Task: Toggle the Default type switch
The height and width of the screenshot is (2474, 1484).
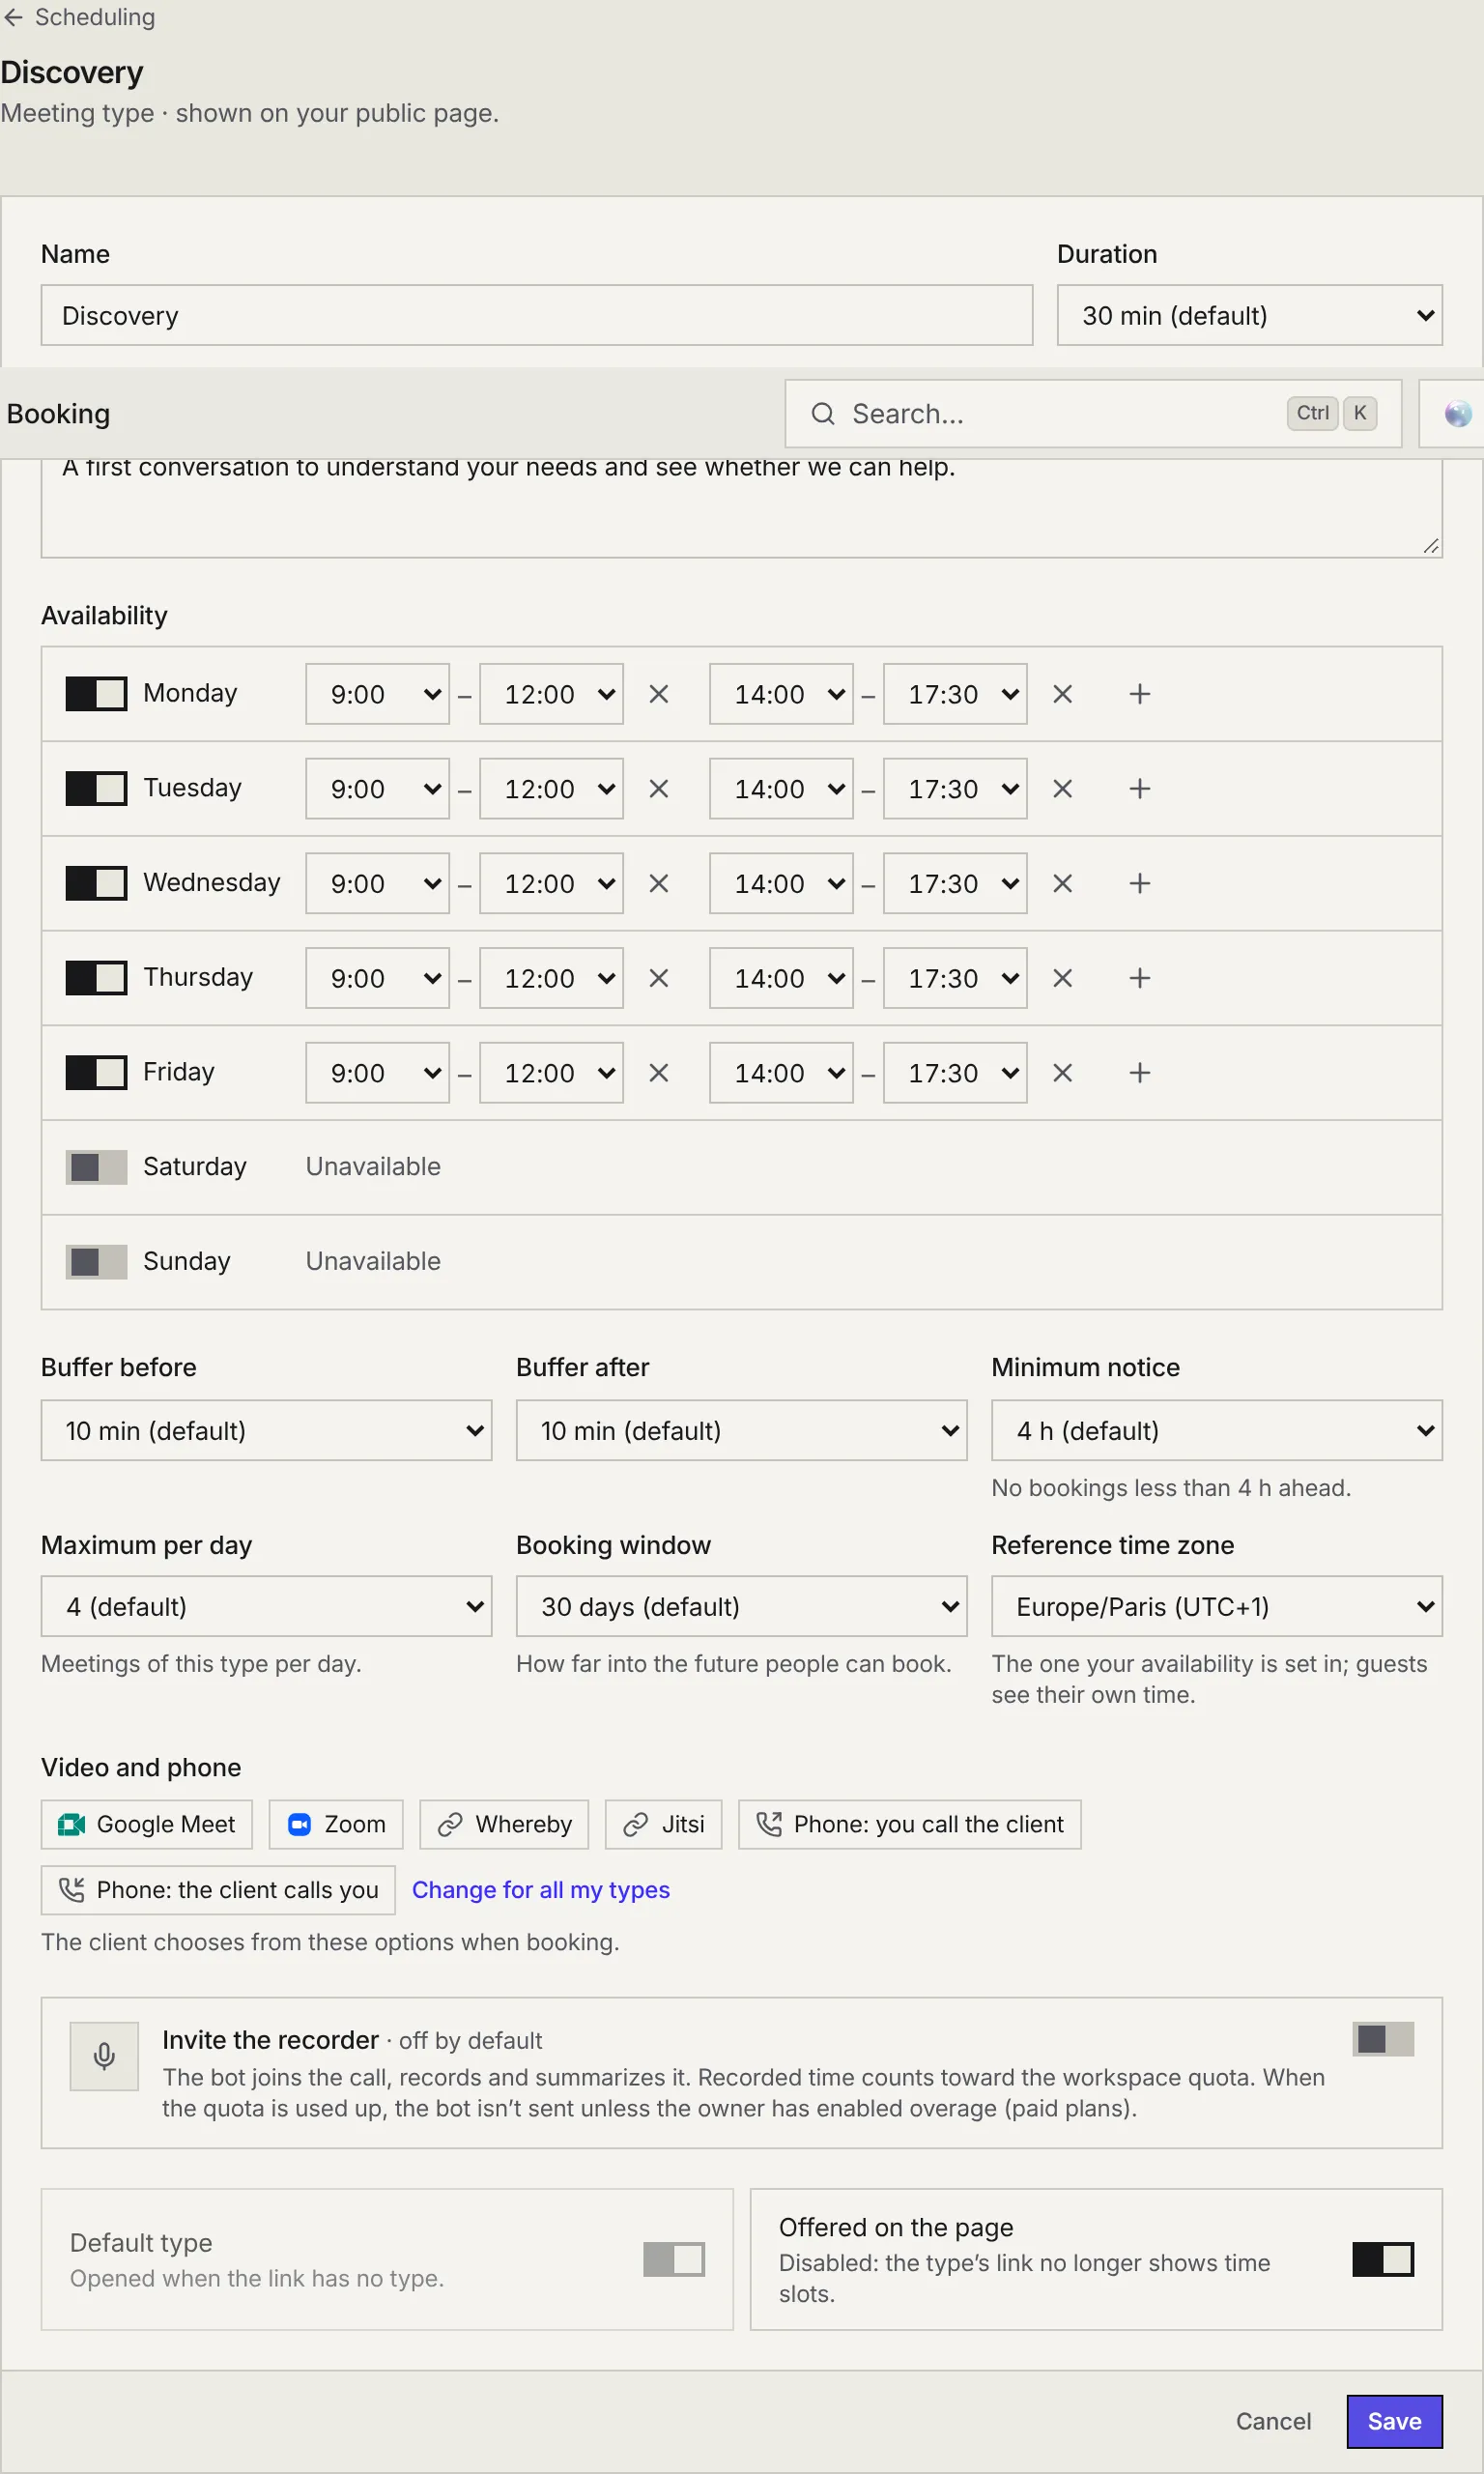Action: pos(674,2259)
